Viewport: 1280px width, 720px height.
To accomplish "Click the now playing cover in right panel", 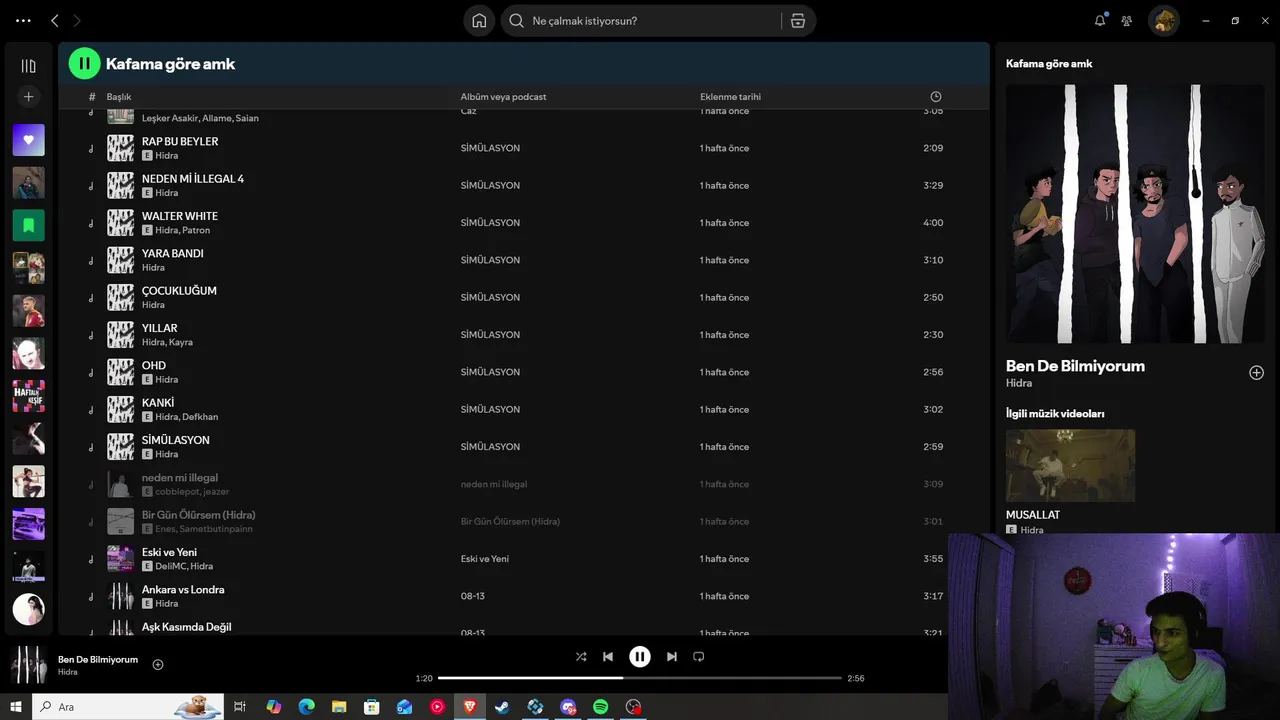I will pos(1135,214).
